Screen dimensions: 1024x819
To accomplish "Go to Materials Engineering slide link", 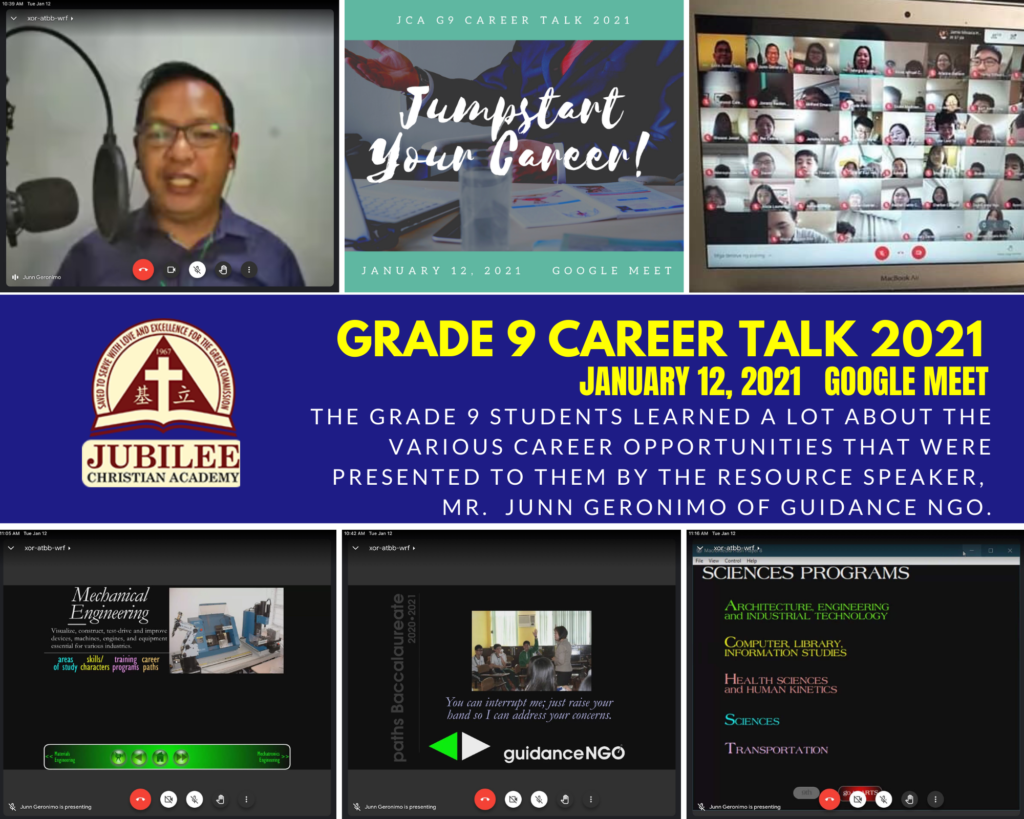I will pos(61,757).
